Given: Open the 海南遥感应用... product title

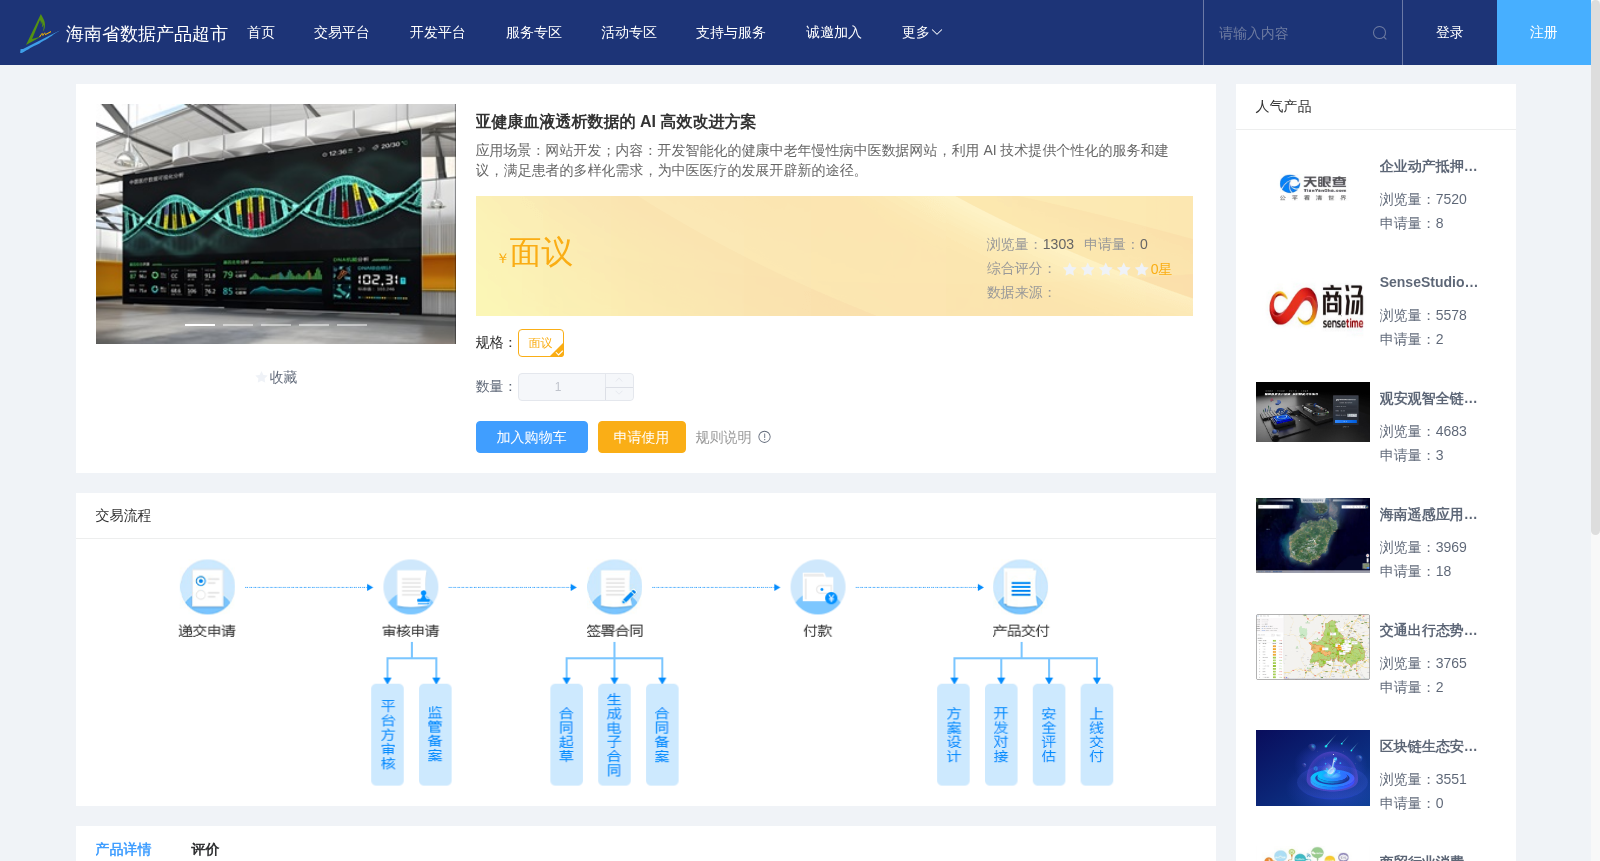Looking at the screenshot, I should pos(1428,515).
